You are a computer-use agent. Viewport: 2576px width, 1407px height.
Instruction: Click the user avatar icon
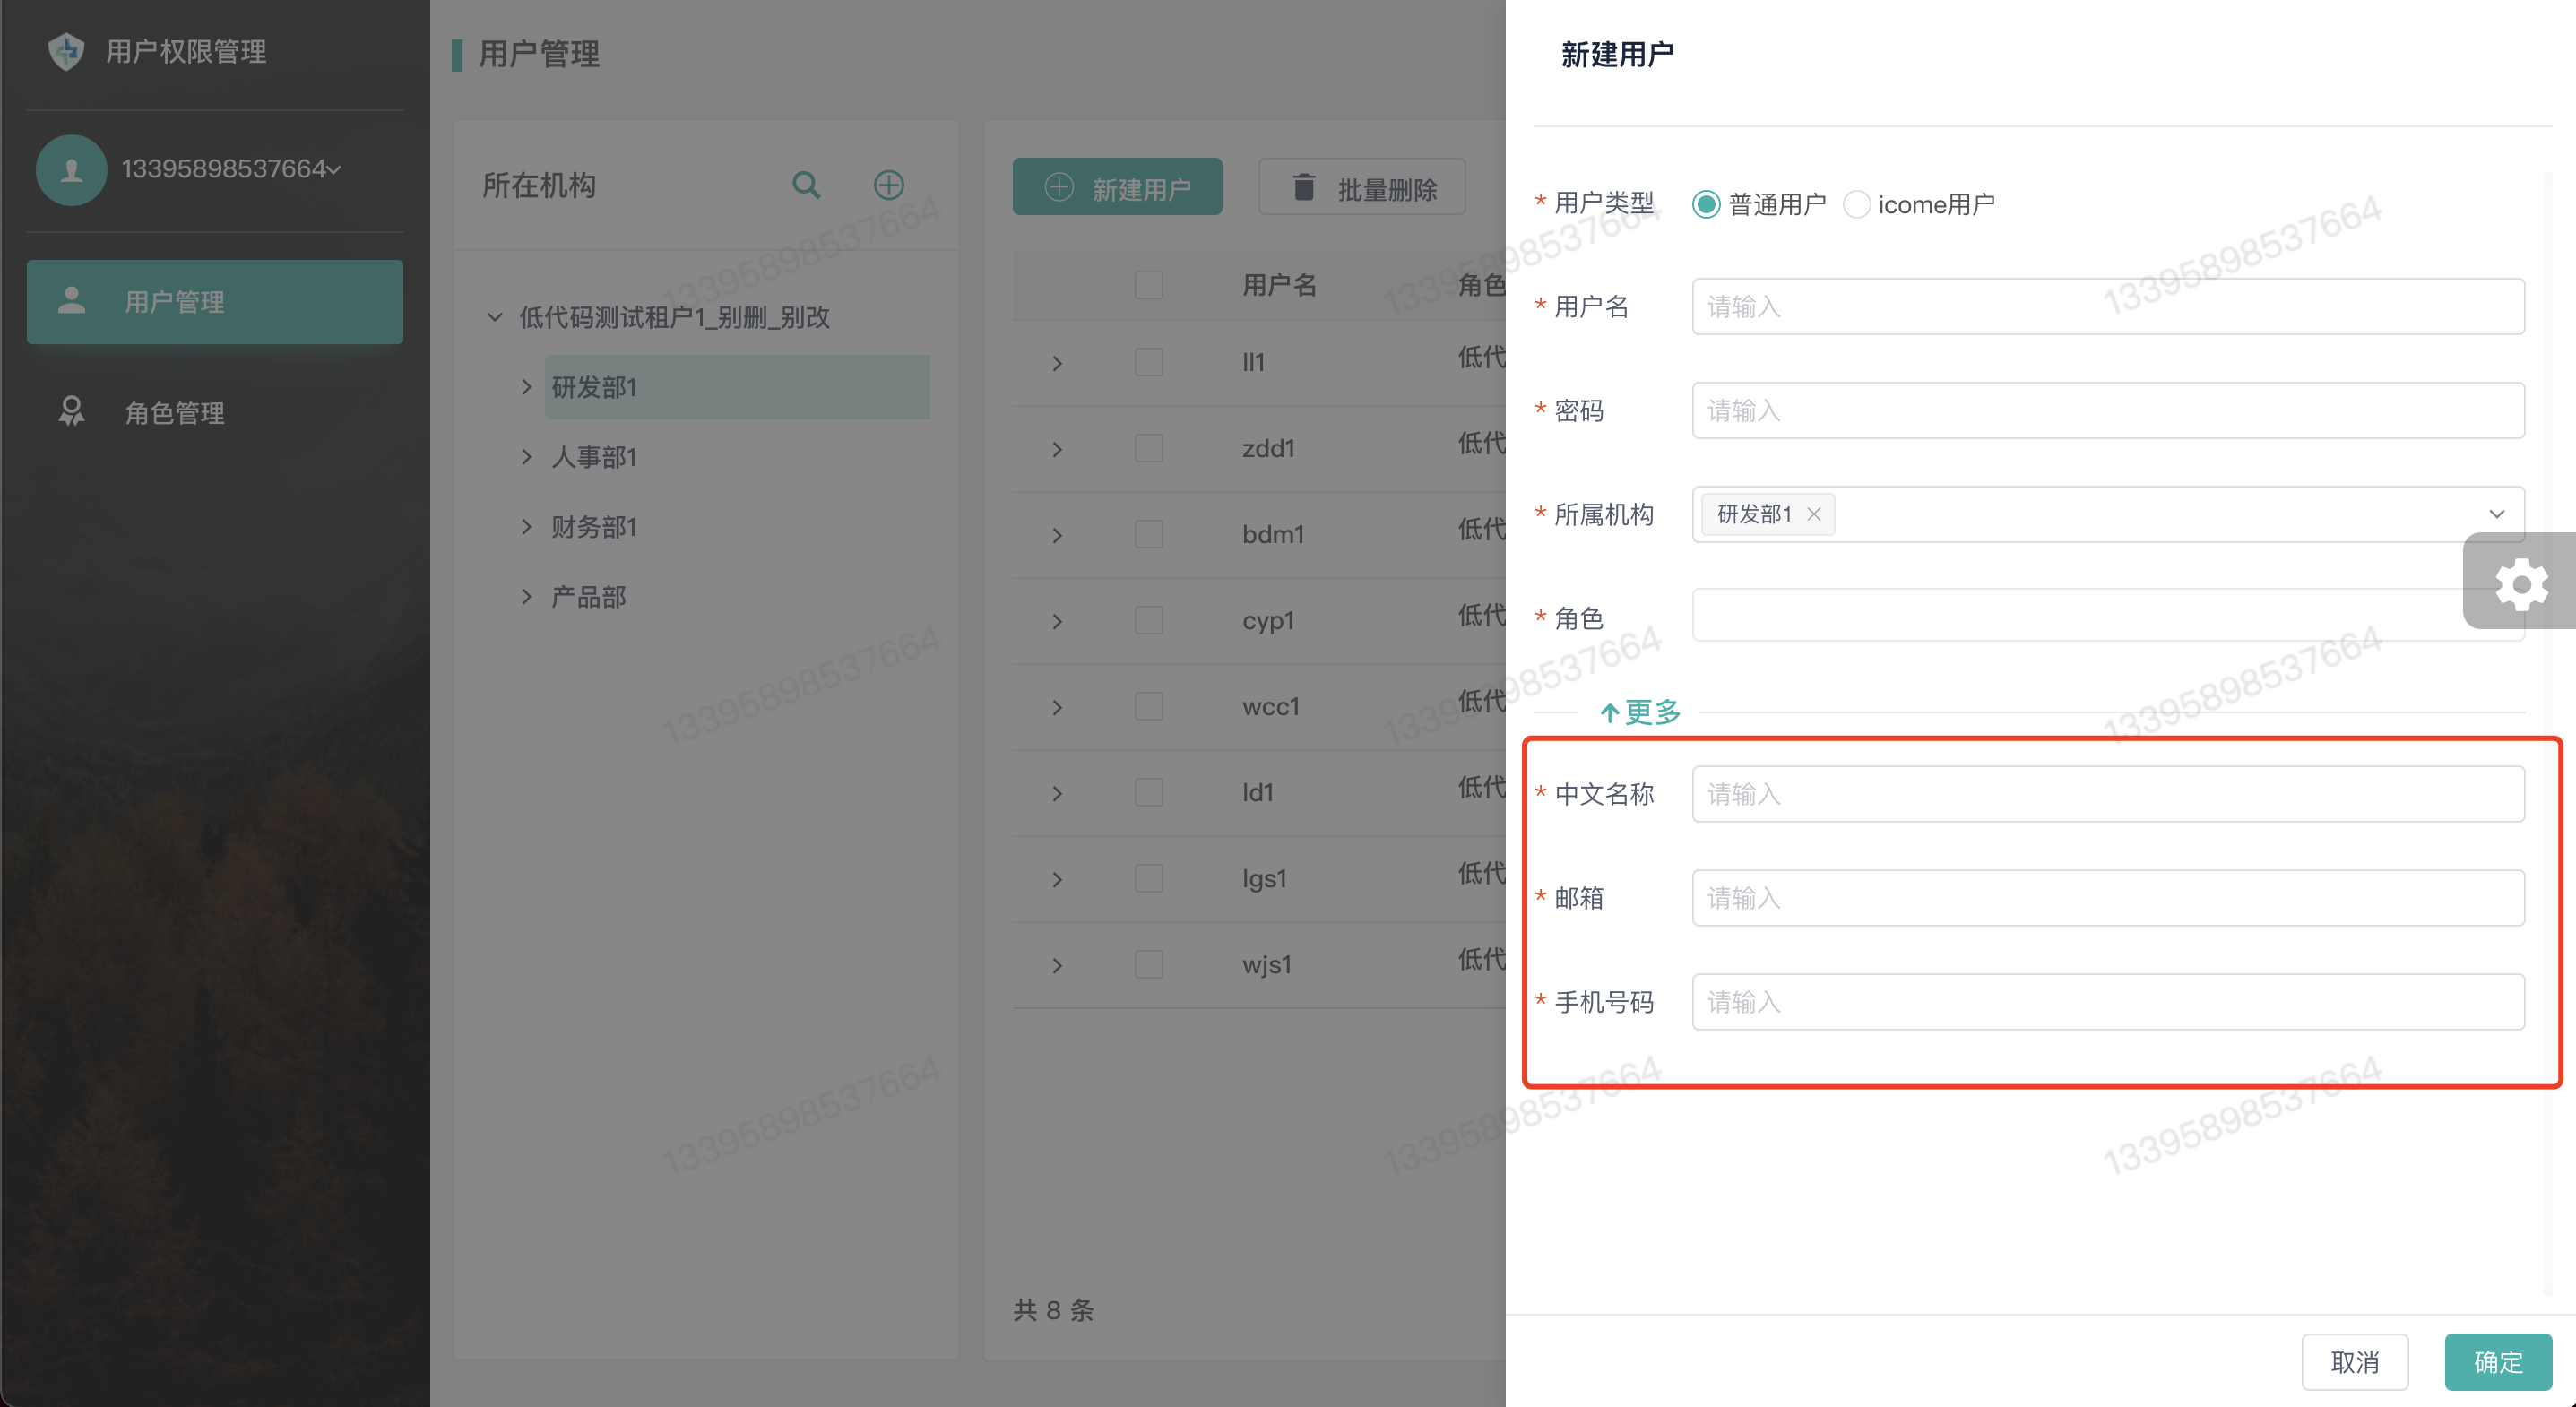tap(71, 170)
